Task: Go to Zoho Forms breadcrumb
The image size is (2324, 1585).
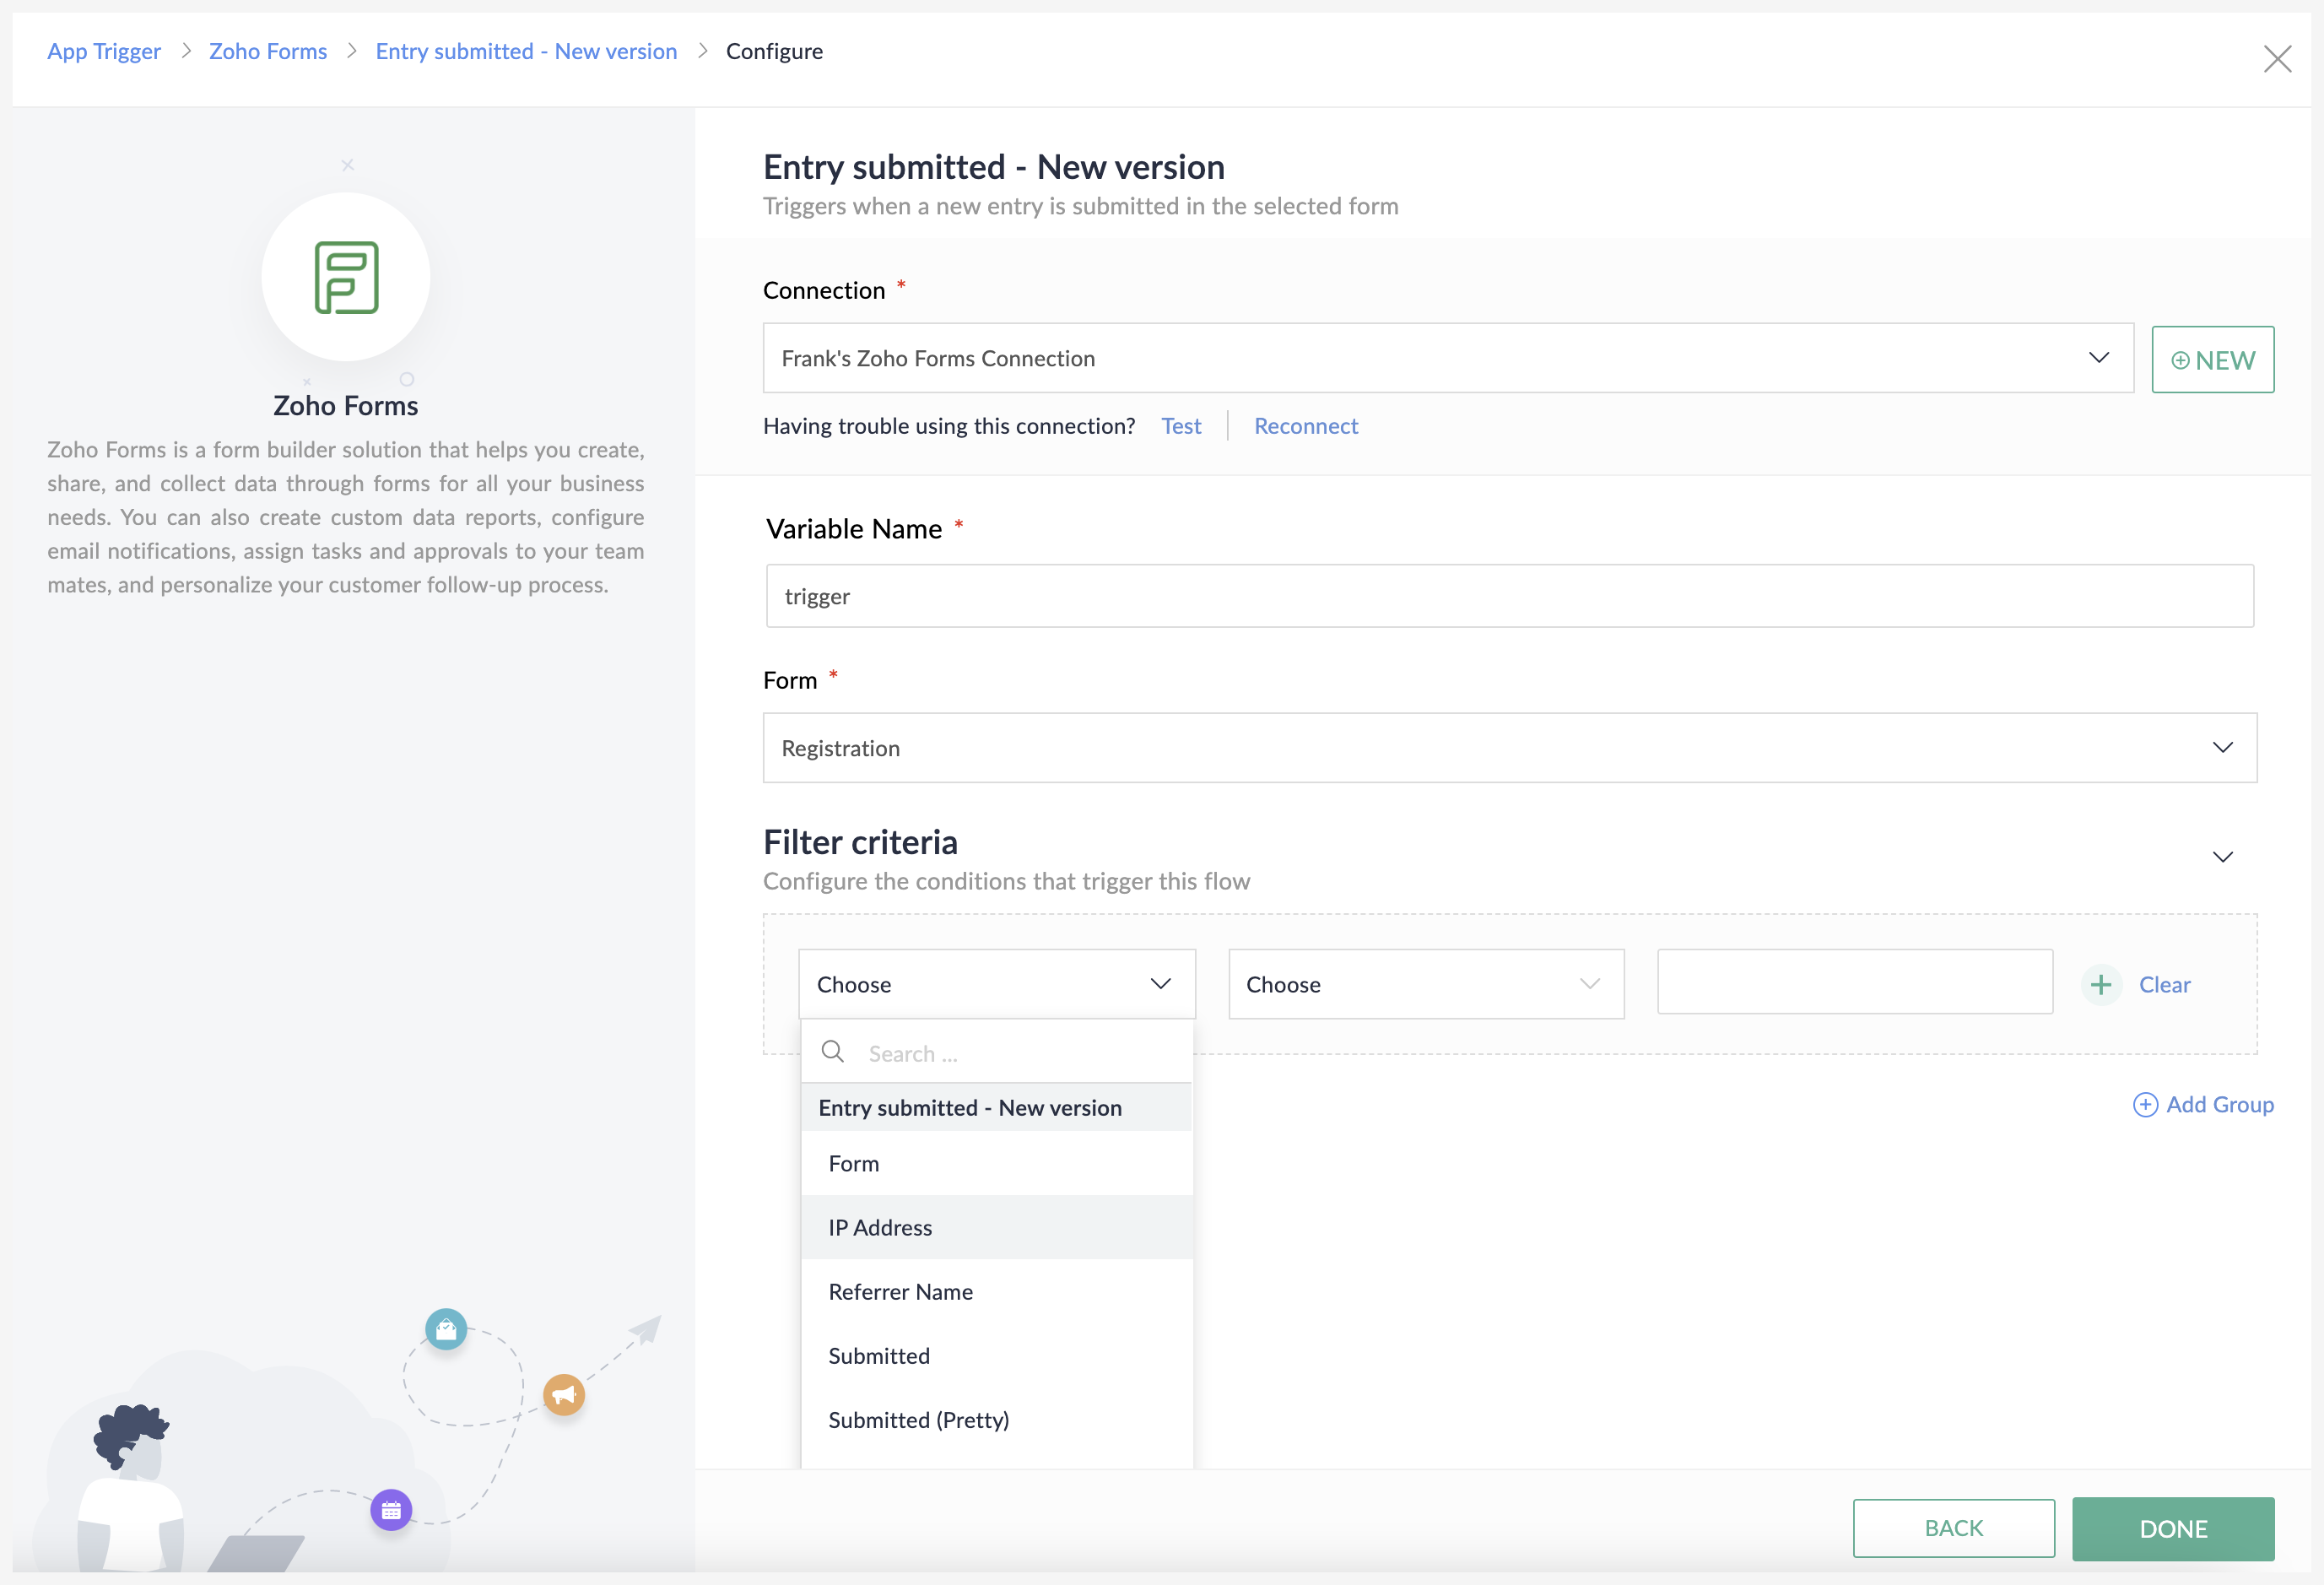Action: point(268,51)
